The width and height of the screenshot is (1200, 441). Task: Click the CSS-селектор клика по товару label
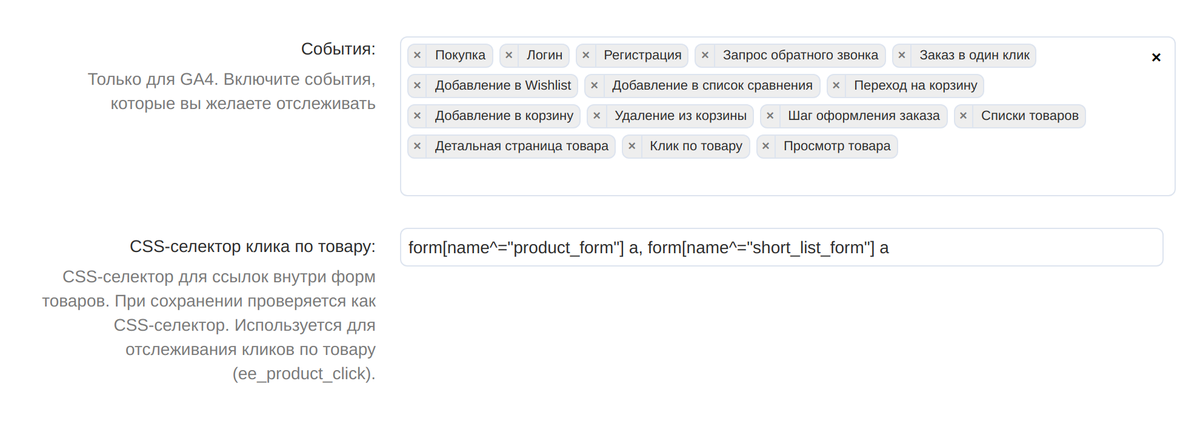(x=253, y=247)
